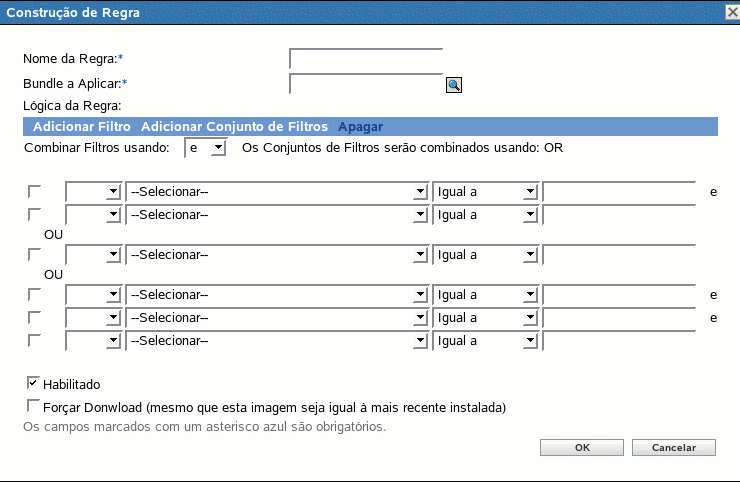Click Apagar in the filter toolbar
740x482 pixels.
(360, 127)
